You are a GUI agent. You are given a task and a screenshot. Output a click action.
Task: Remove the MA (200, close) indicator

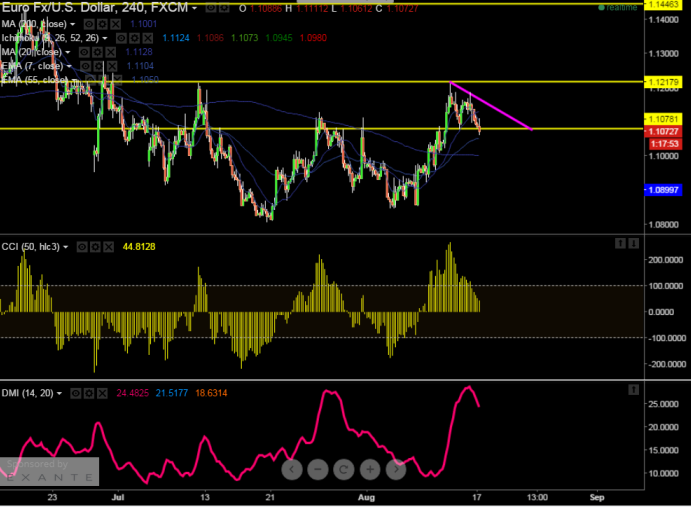pos(115,24)
